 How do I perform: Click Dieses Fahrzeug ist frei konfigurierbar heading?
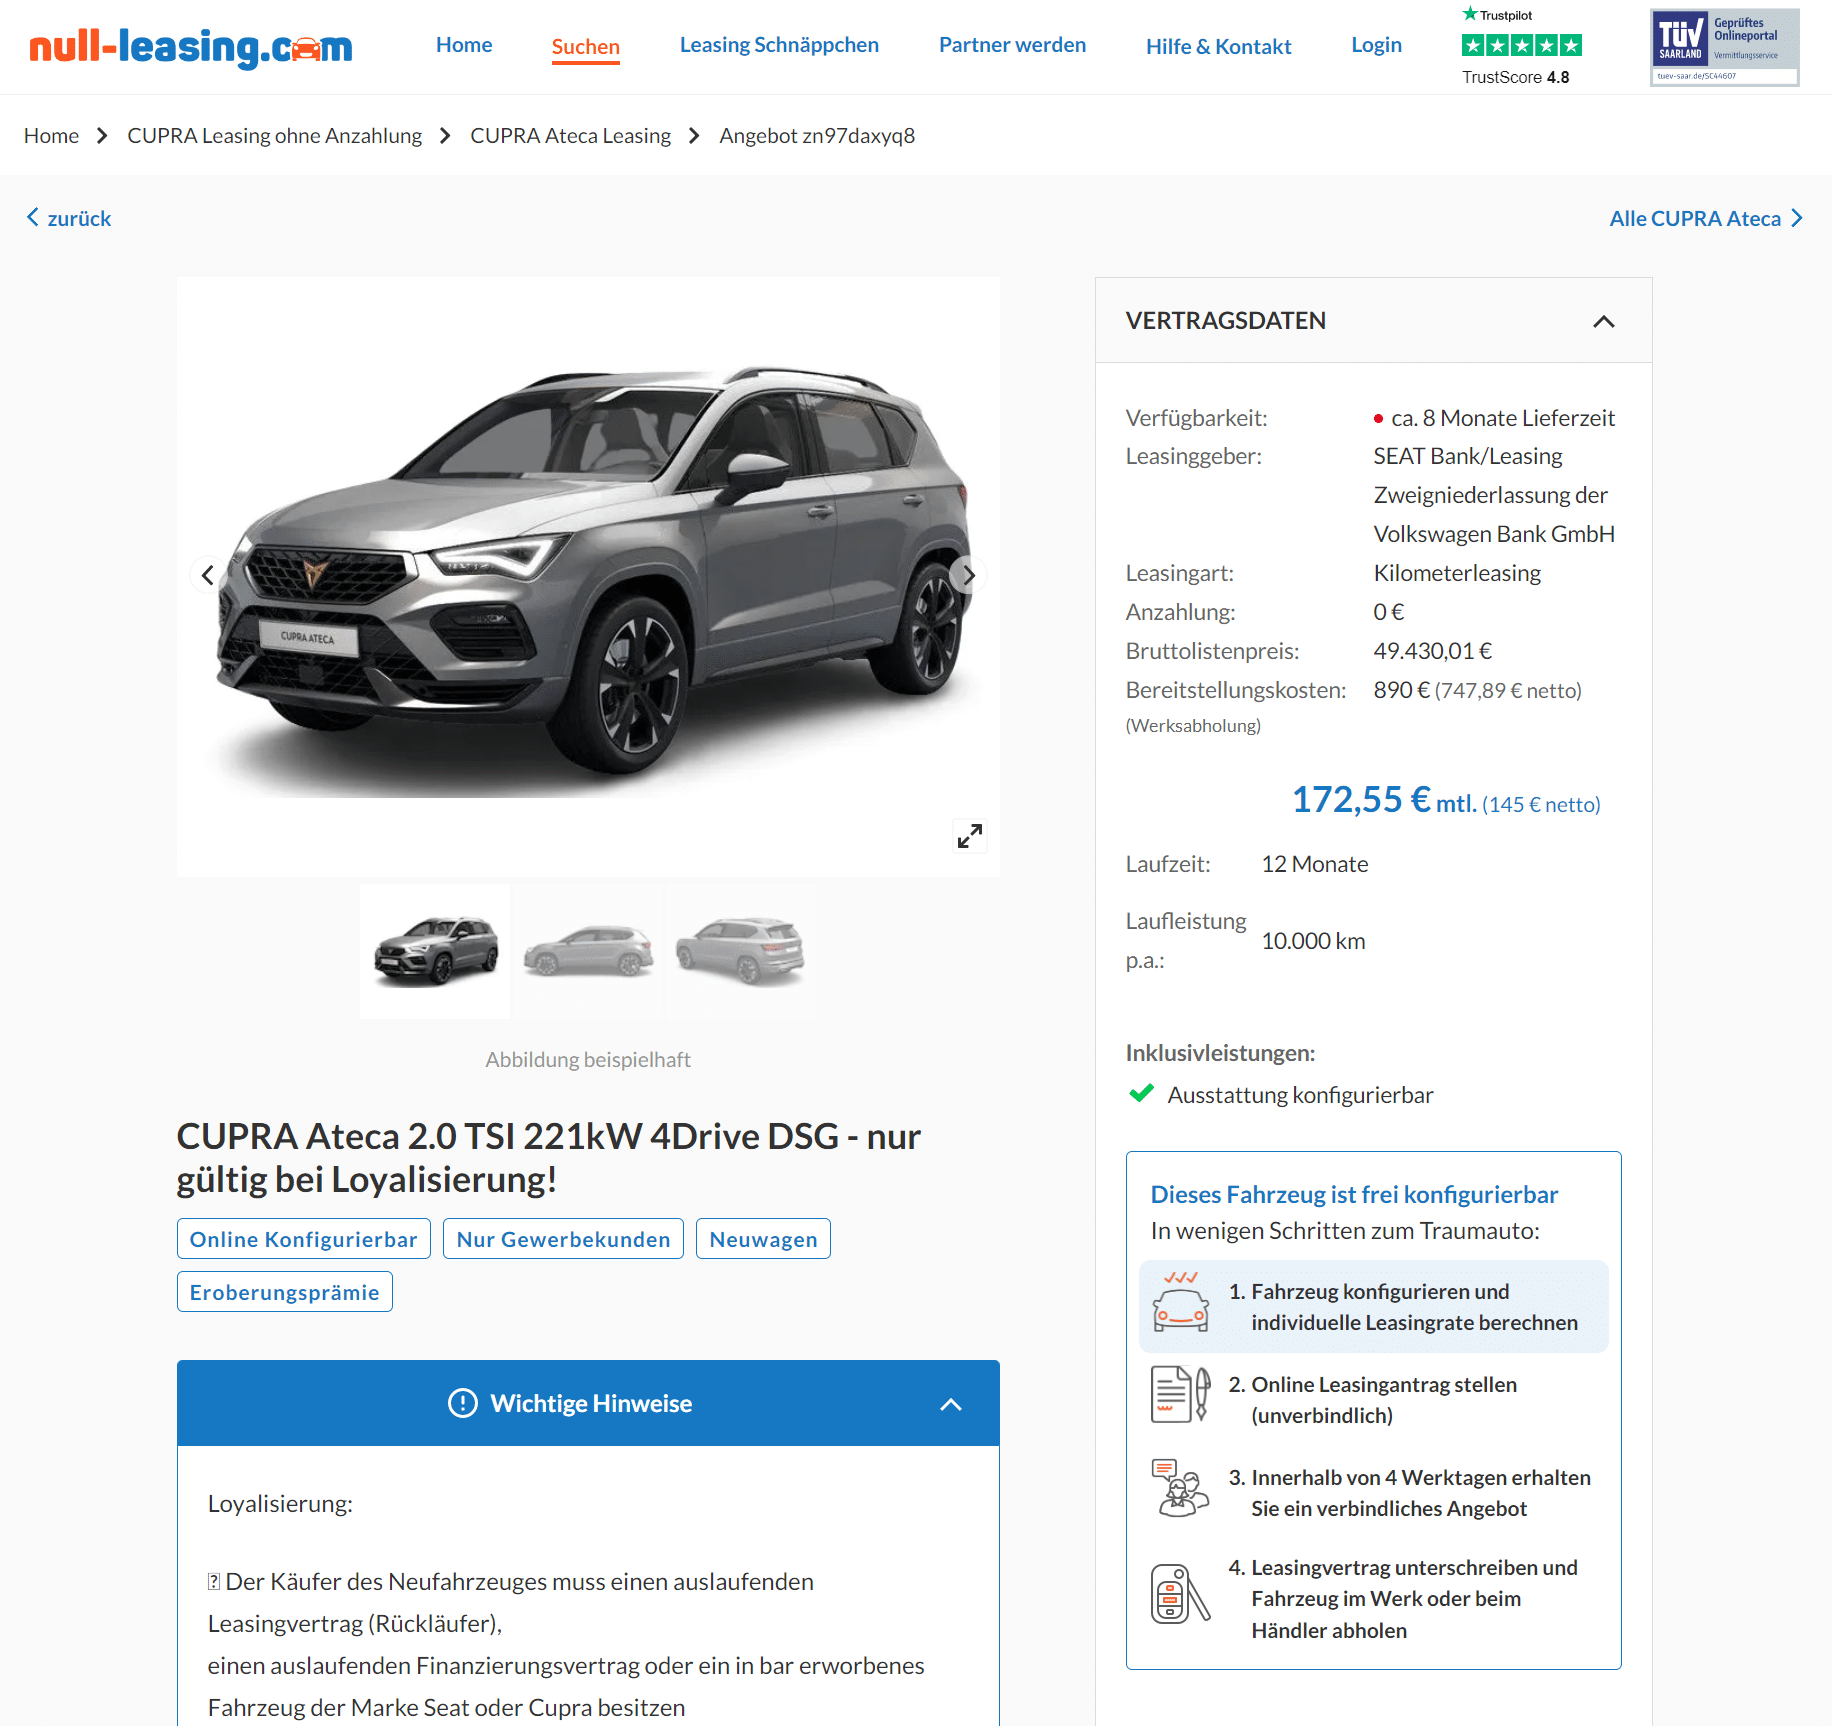pyautogui.click(x=1354, y=1194)
